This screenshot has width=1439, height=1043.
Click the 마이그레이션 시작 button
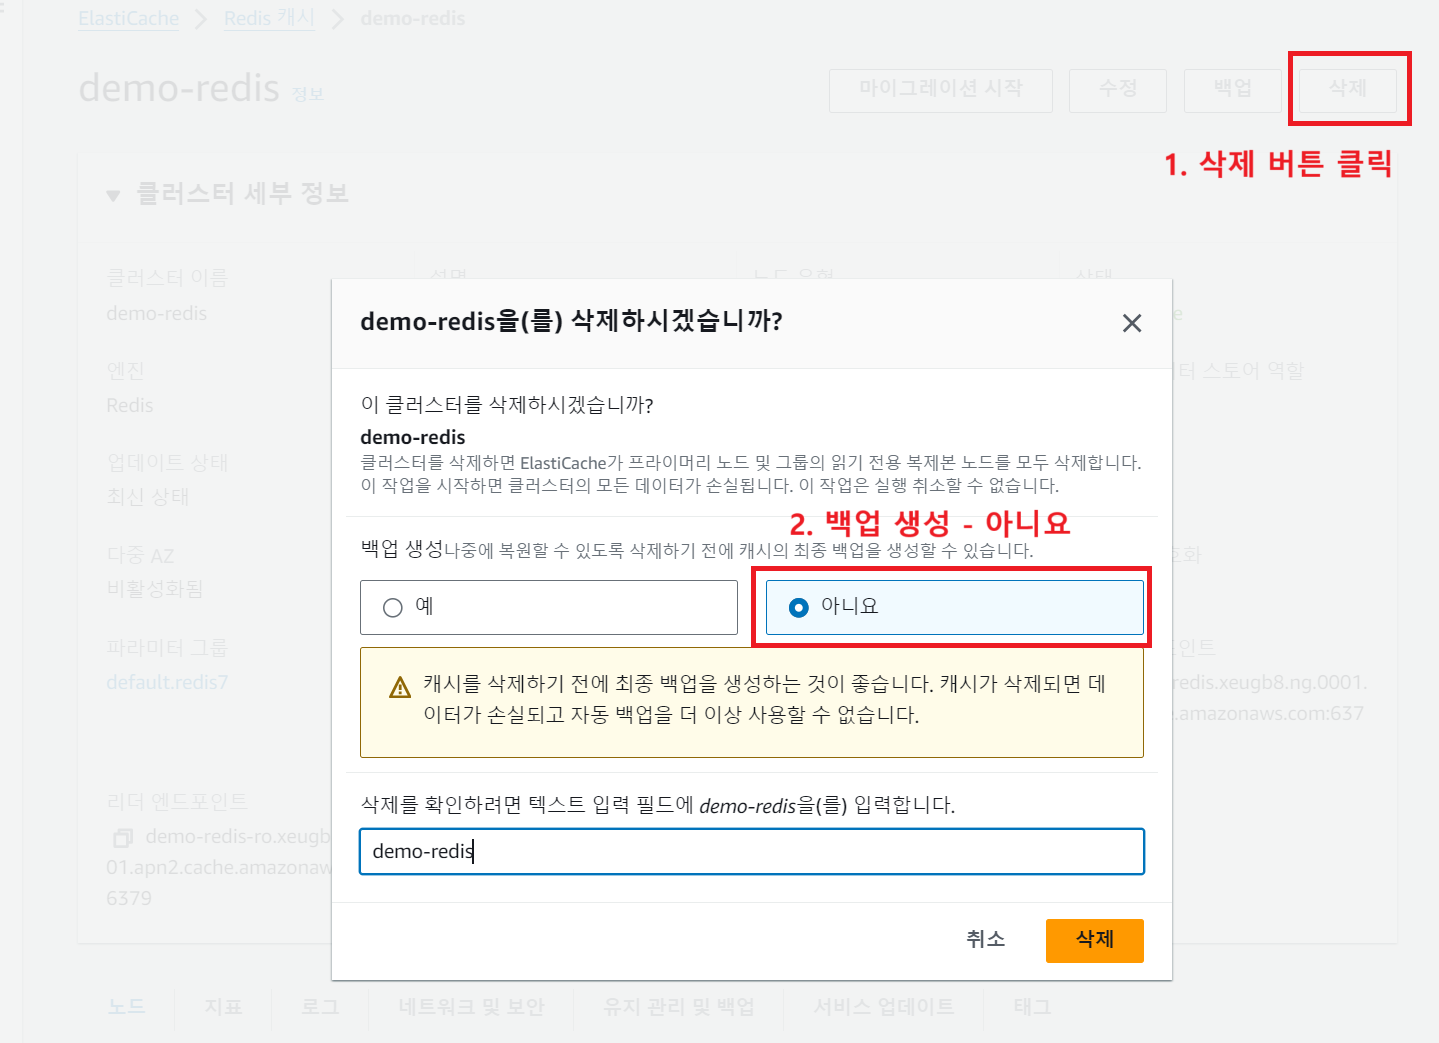point(941,89)
